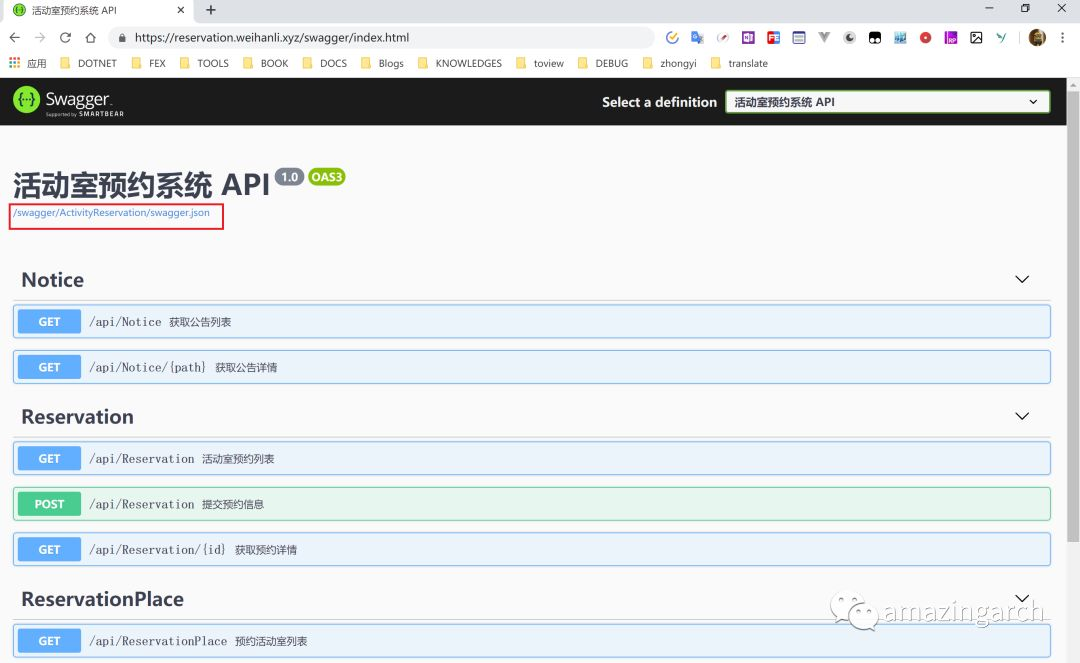Open the gray moon dark-mode extension
1080x663 pixels.
pos(849,38)
